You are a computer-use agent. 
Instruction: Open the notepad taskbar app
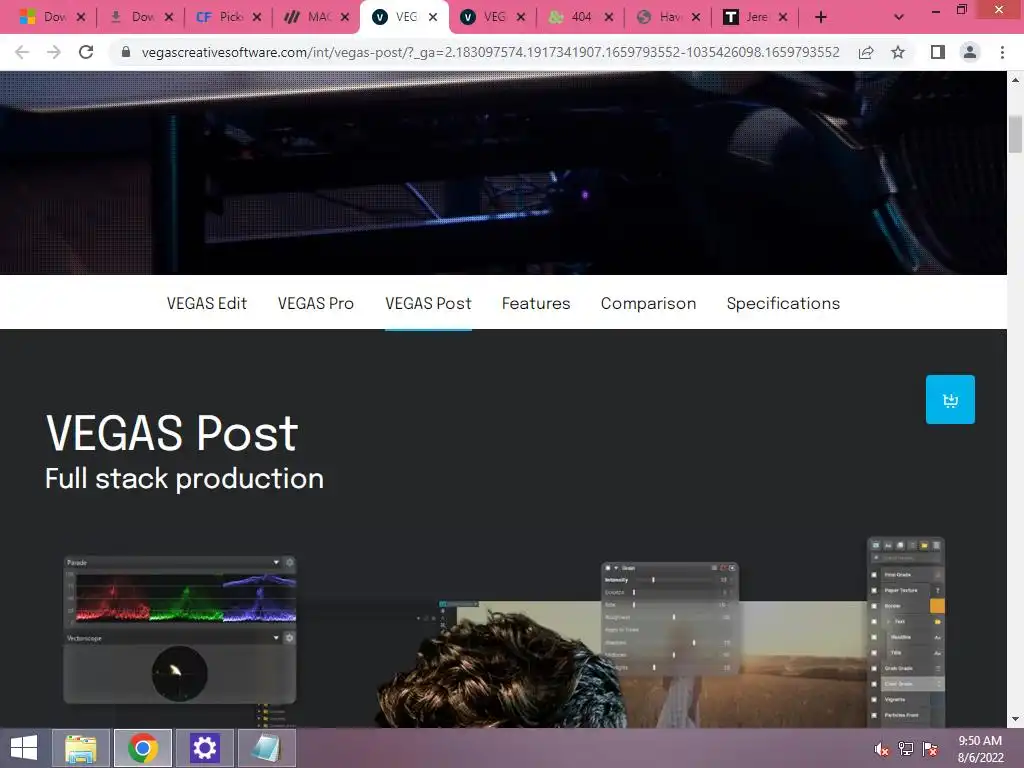(266, 748)
